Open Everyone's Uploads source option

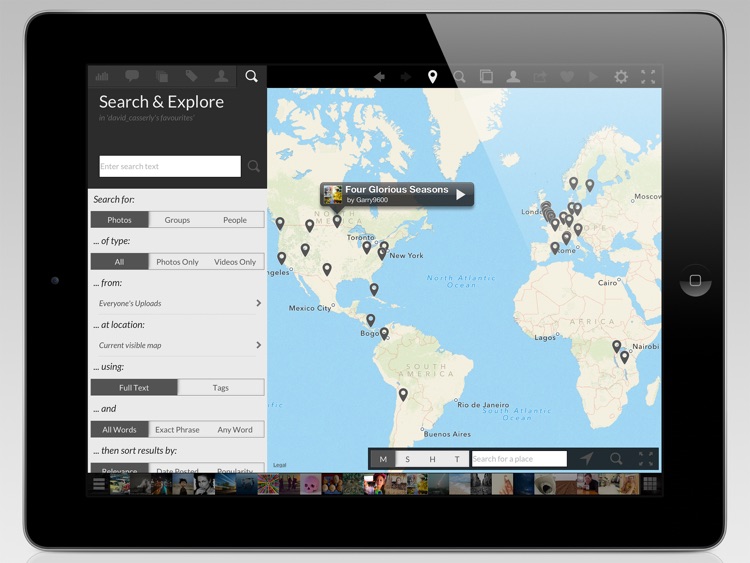click(177, 303)
